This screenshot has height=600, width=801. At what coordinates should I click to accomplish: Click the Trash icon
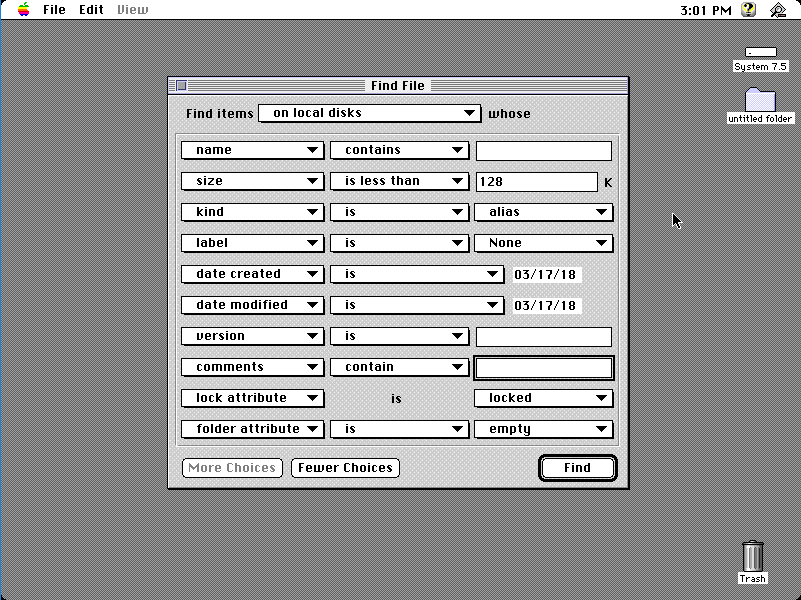753,556
